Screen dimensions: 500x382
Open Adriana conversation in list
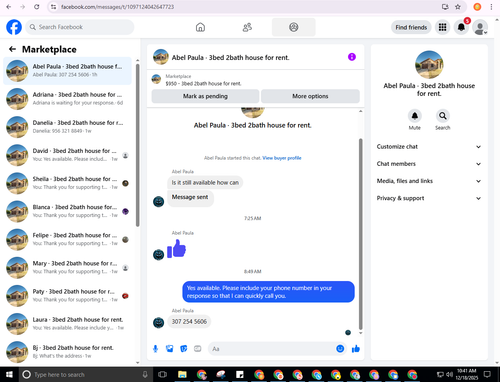click(67, 99)
